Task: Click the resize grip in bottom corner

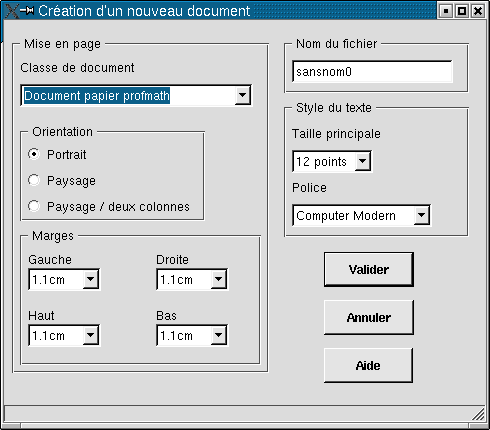Action: coord(478,415)
